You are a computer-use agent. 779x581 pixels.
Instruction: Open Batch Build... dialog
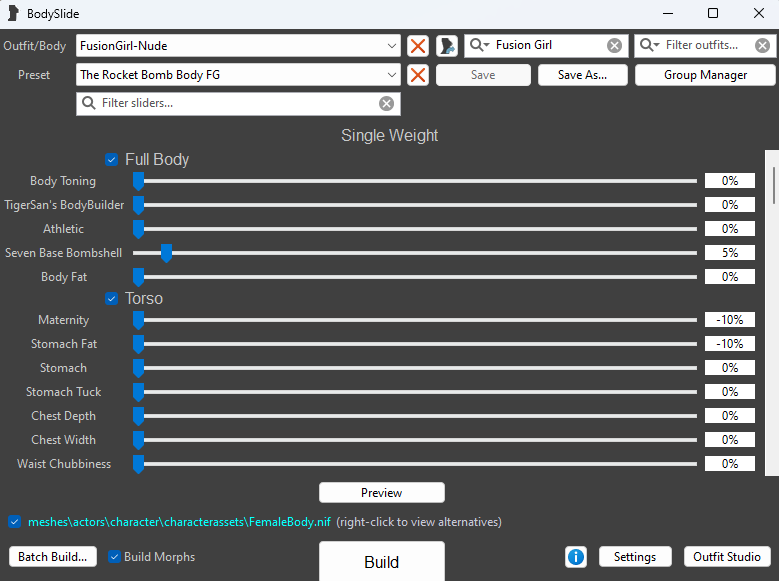coord(53,557)
